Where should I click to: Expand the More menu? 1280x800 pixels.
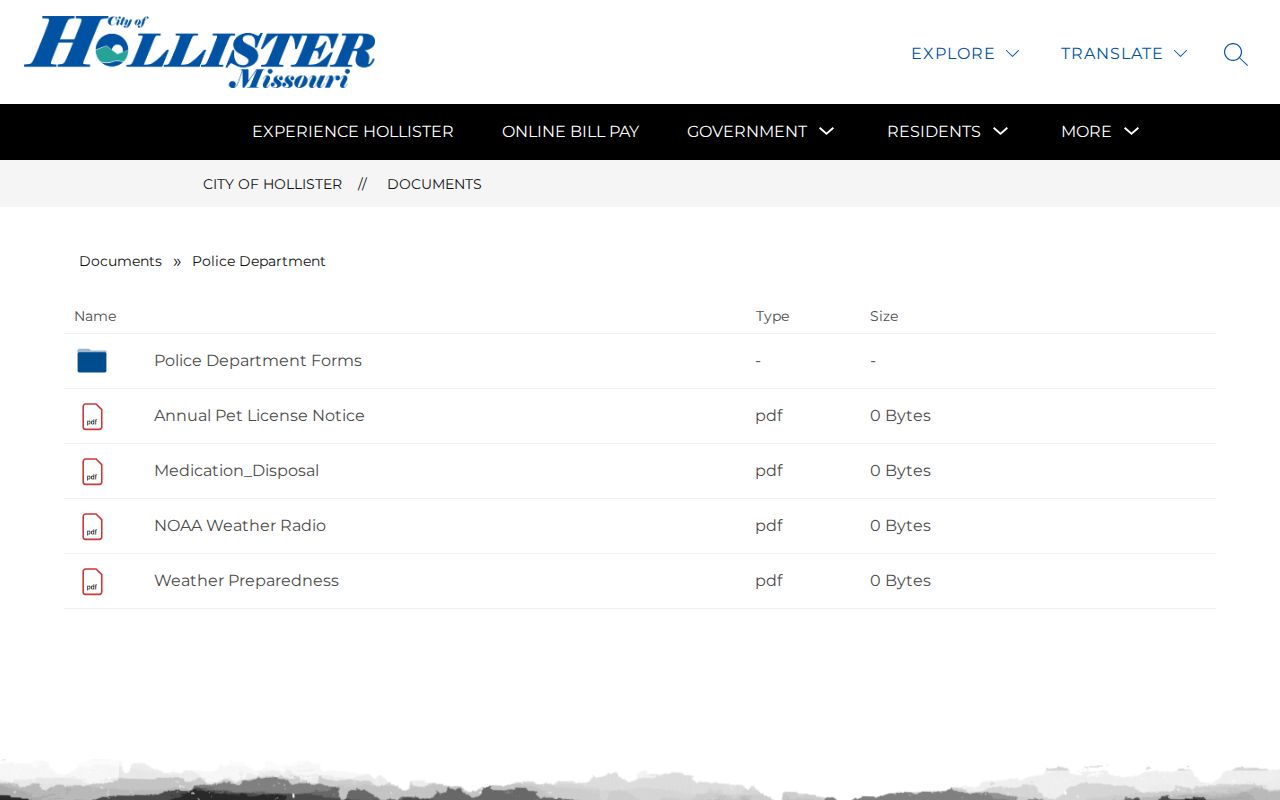click(x=1100, y=132)
